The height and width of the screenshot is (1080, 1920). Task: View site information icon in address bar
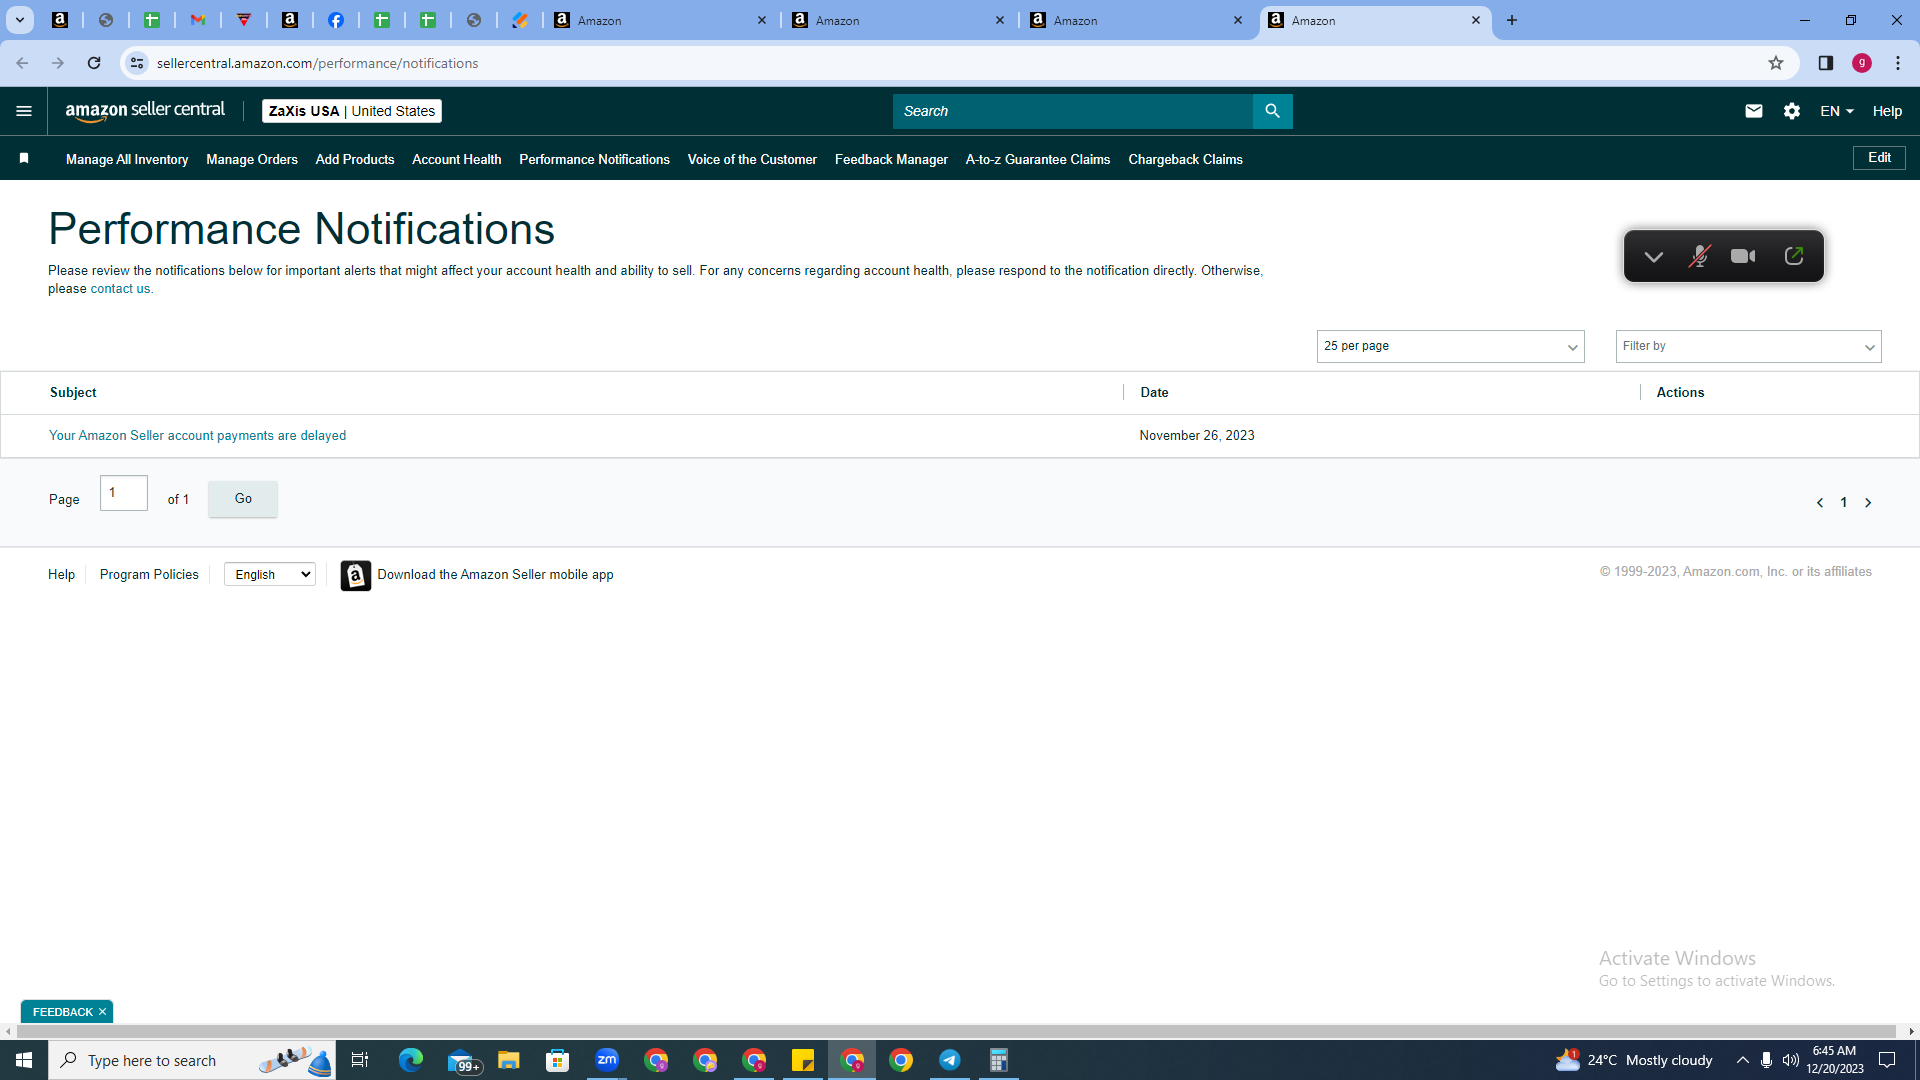137,63
